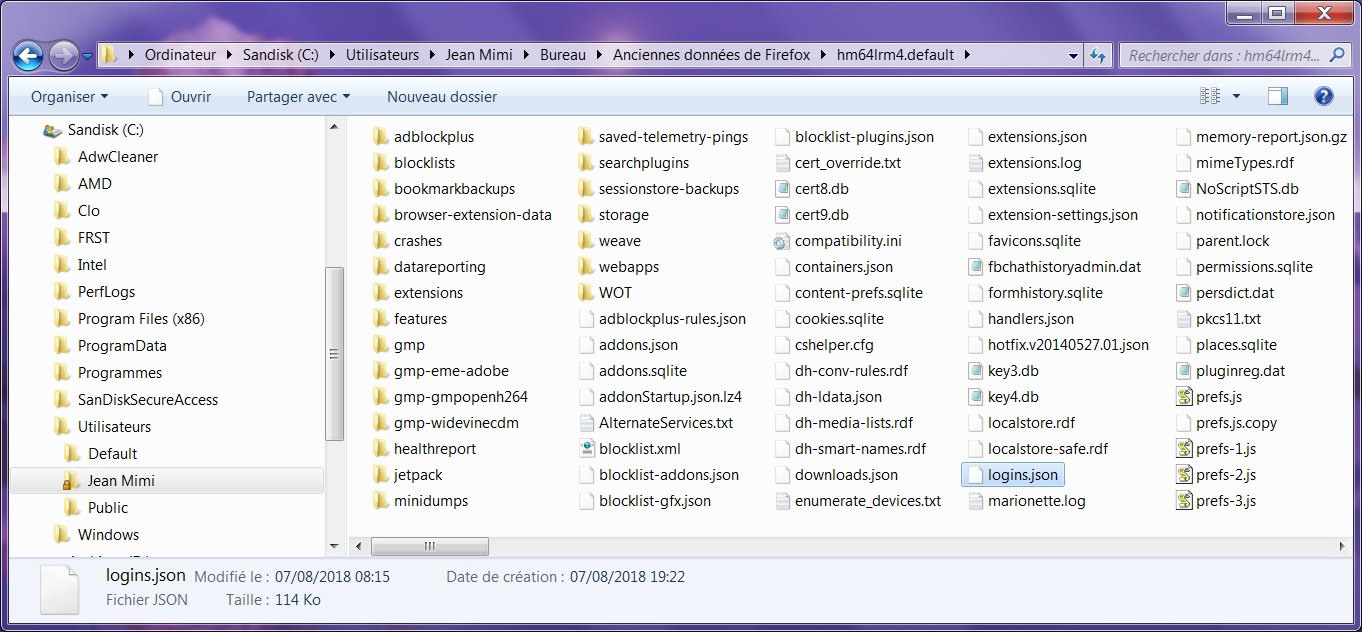The height and width of the screenshot is (632, 1362).
Task: Select the WOT folder icon
Action: coord(586,293)
